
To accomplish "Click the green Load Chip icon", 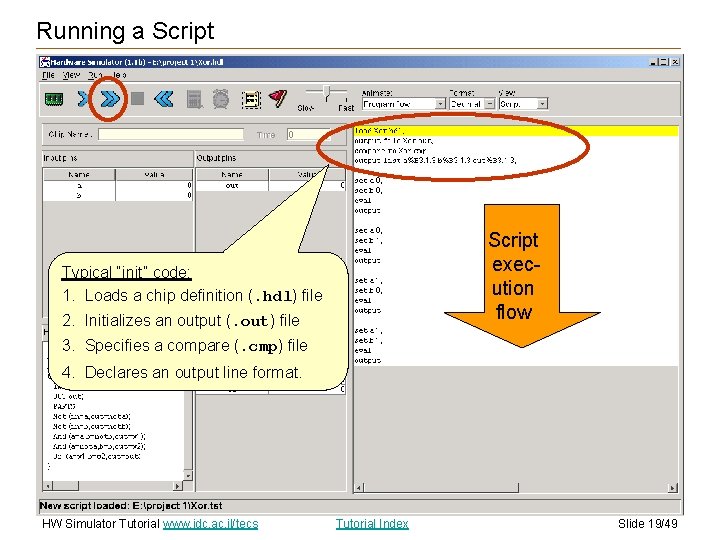I will pyautogui.click(x=54, y=99).
